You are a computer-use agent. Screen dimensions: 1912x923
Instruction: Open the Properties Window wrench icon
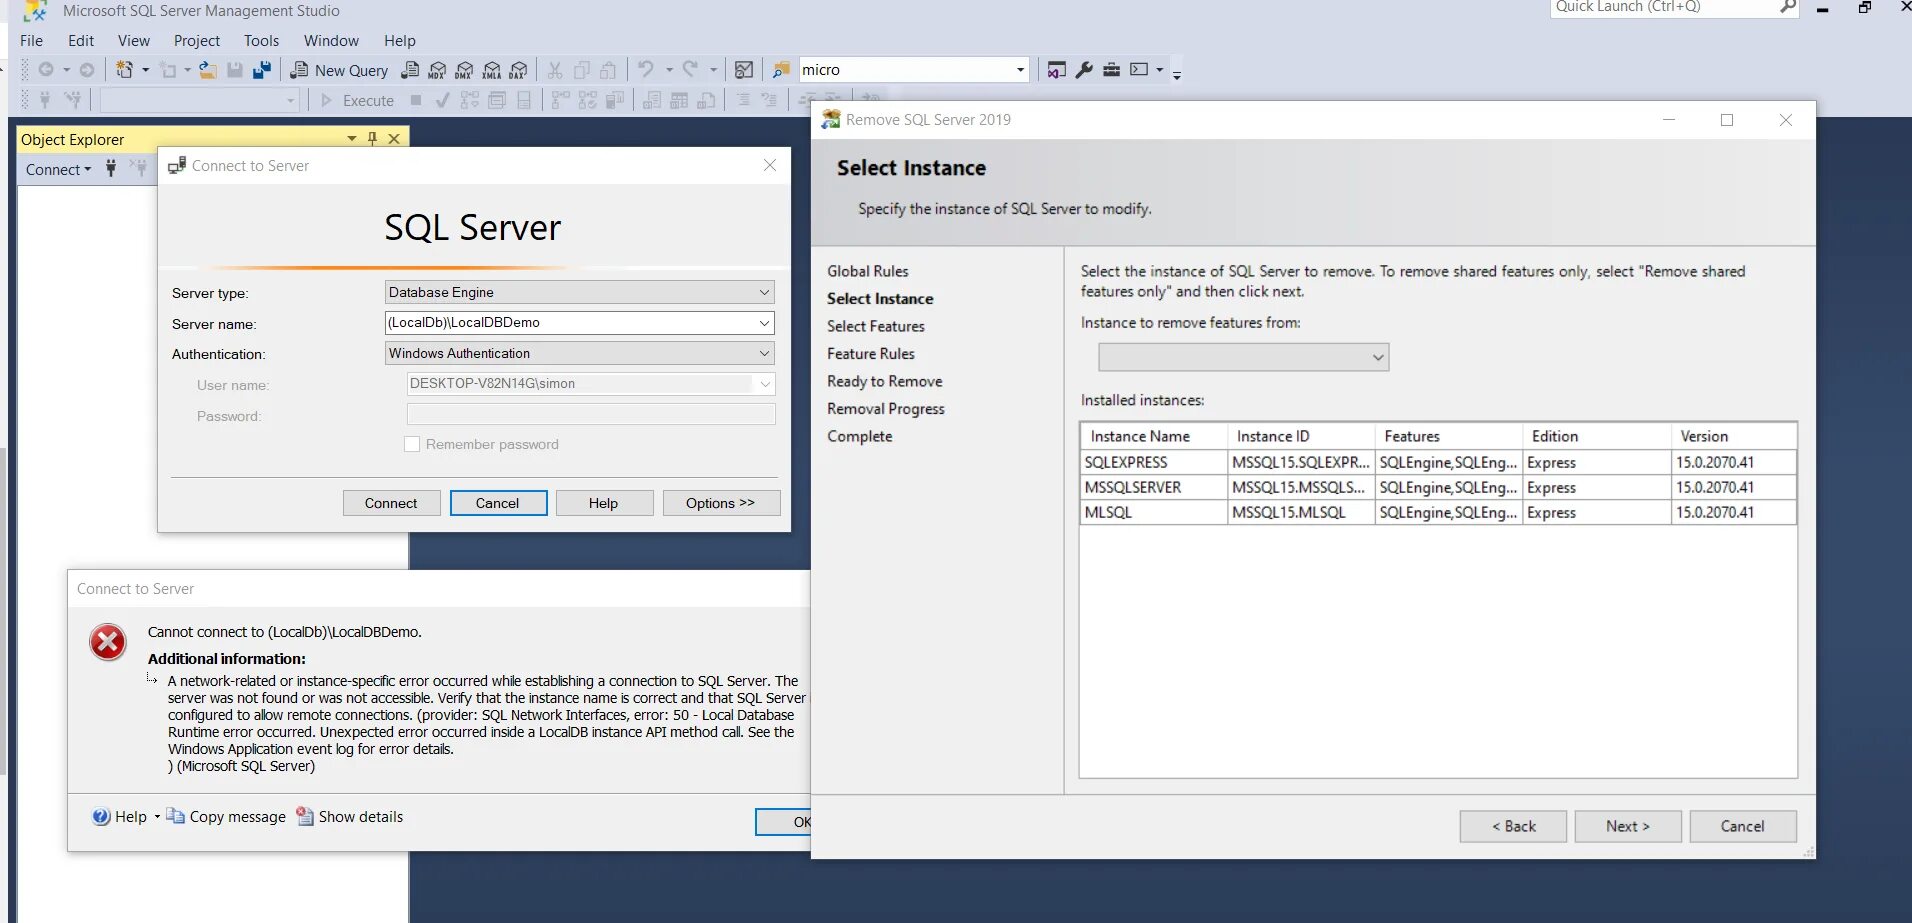tap(1084, 70)
